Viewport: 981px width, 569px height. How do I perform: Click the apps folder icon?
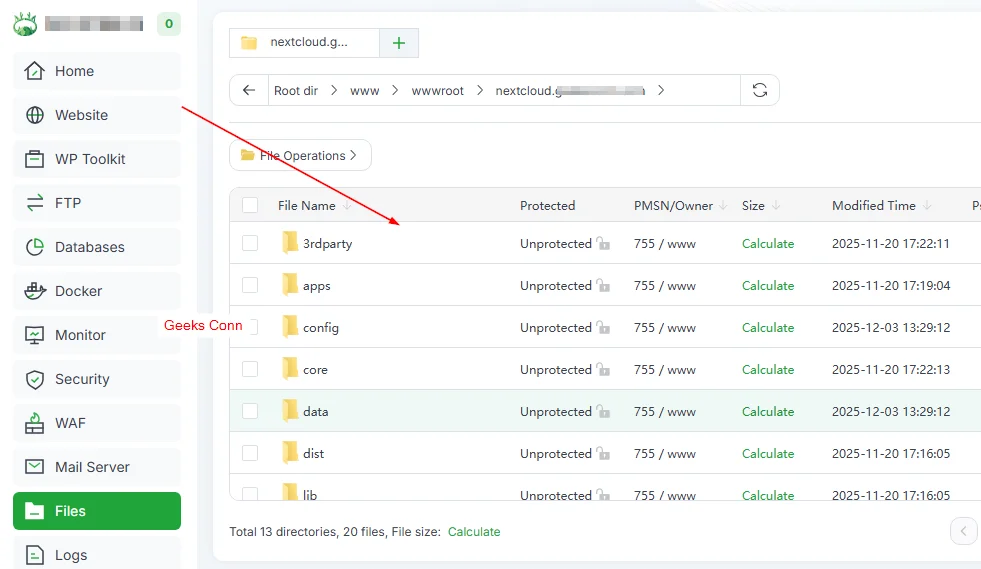[x=289, y=285]
